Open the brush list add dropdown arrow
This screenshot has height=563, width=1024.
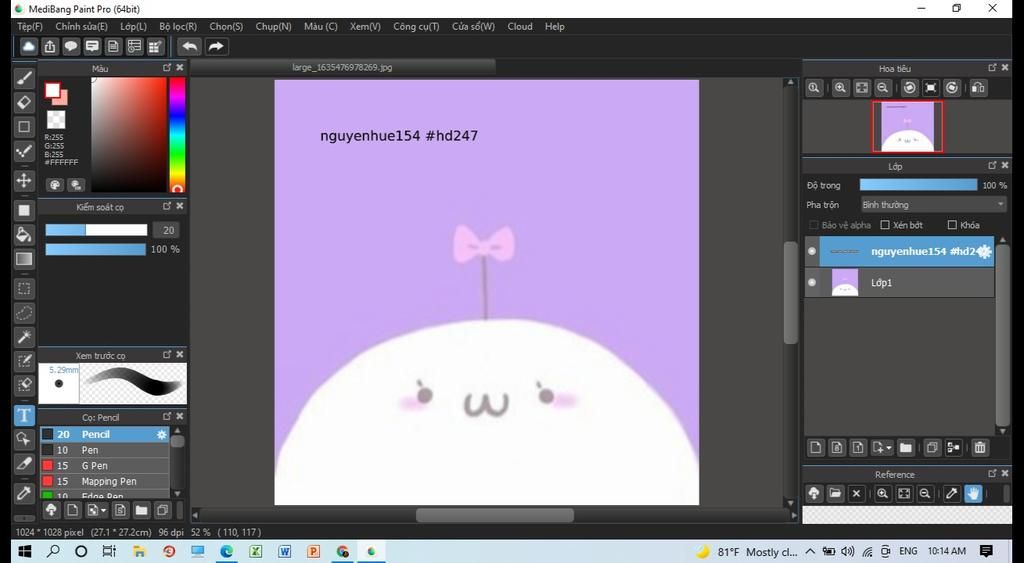[104, 510]
